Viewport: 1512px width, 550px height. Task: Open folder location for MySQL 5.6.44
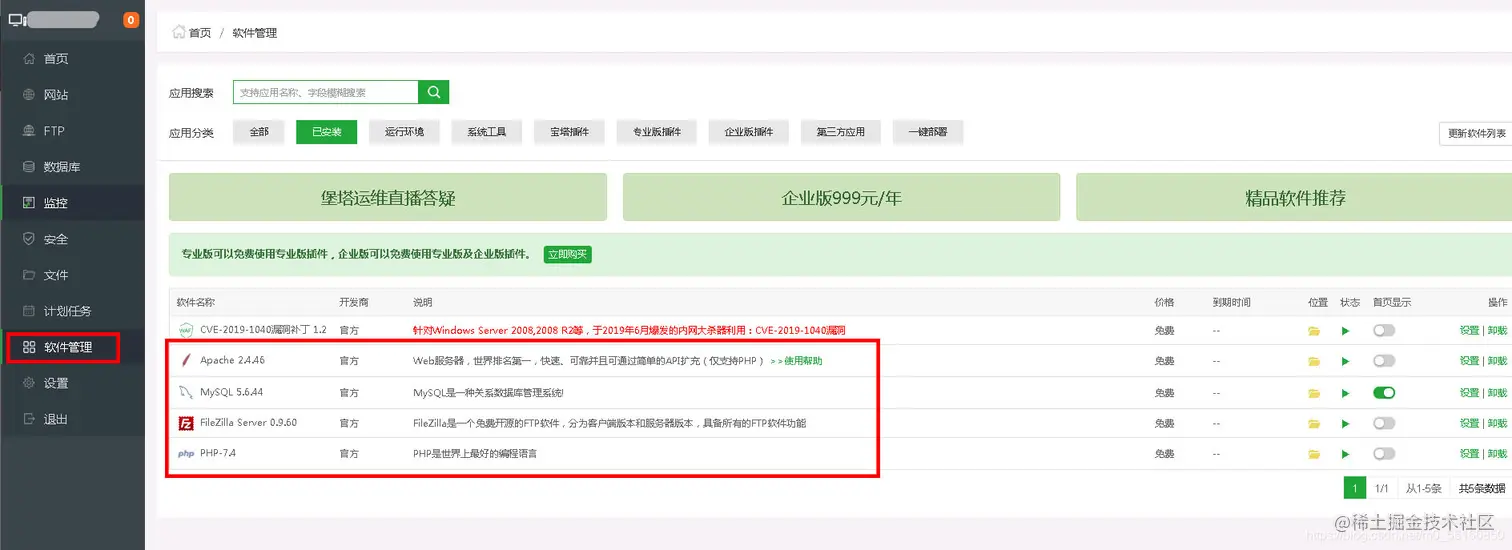click(1314, 393)
